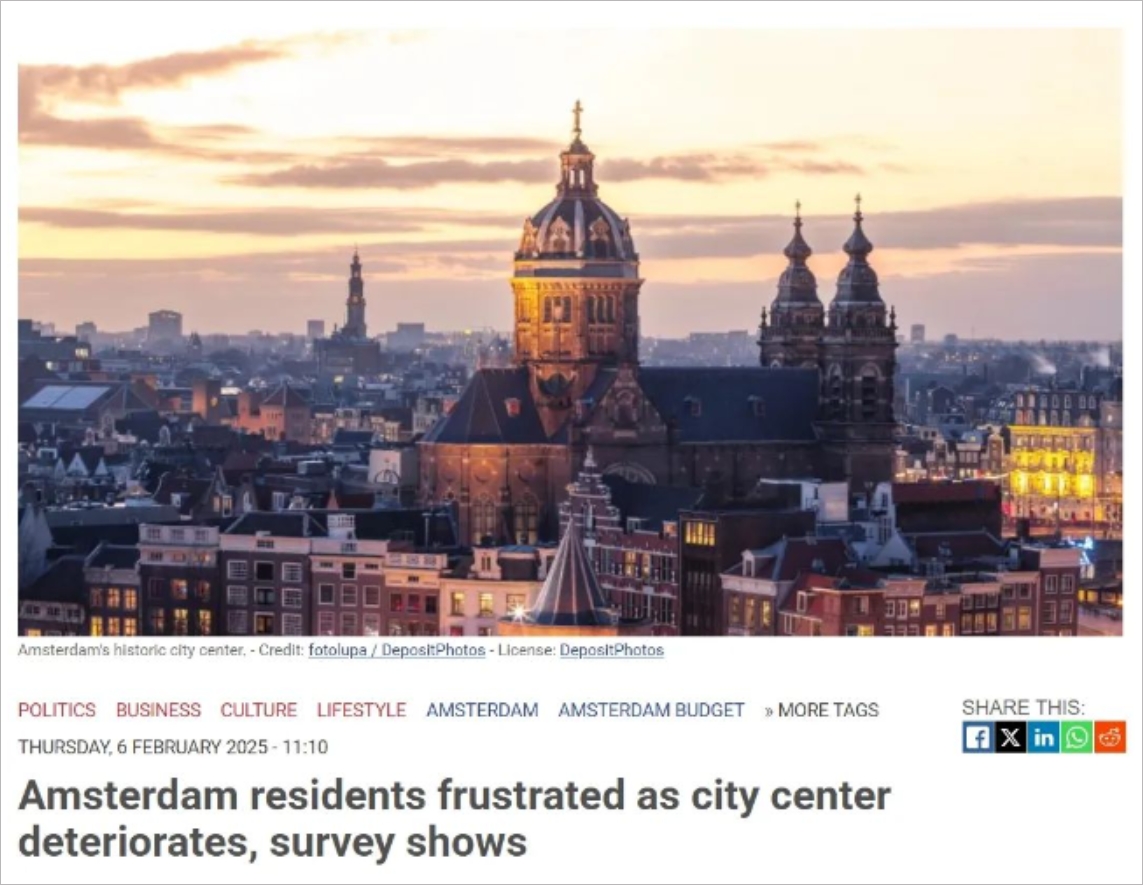Image resolution: width=1143 pixels, height=885 pixels.
Task: Expand More Tags list
Action: click(822, 709)
